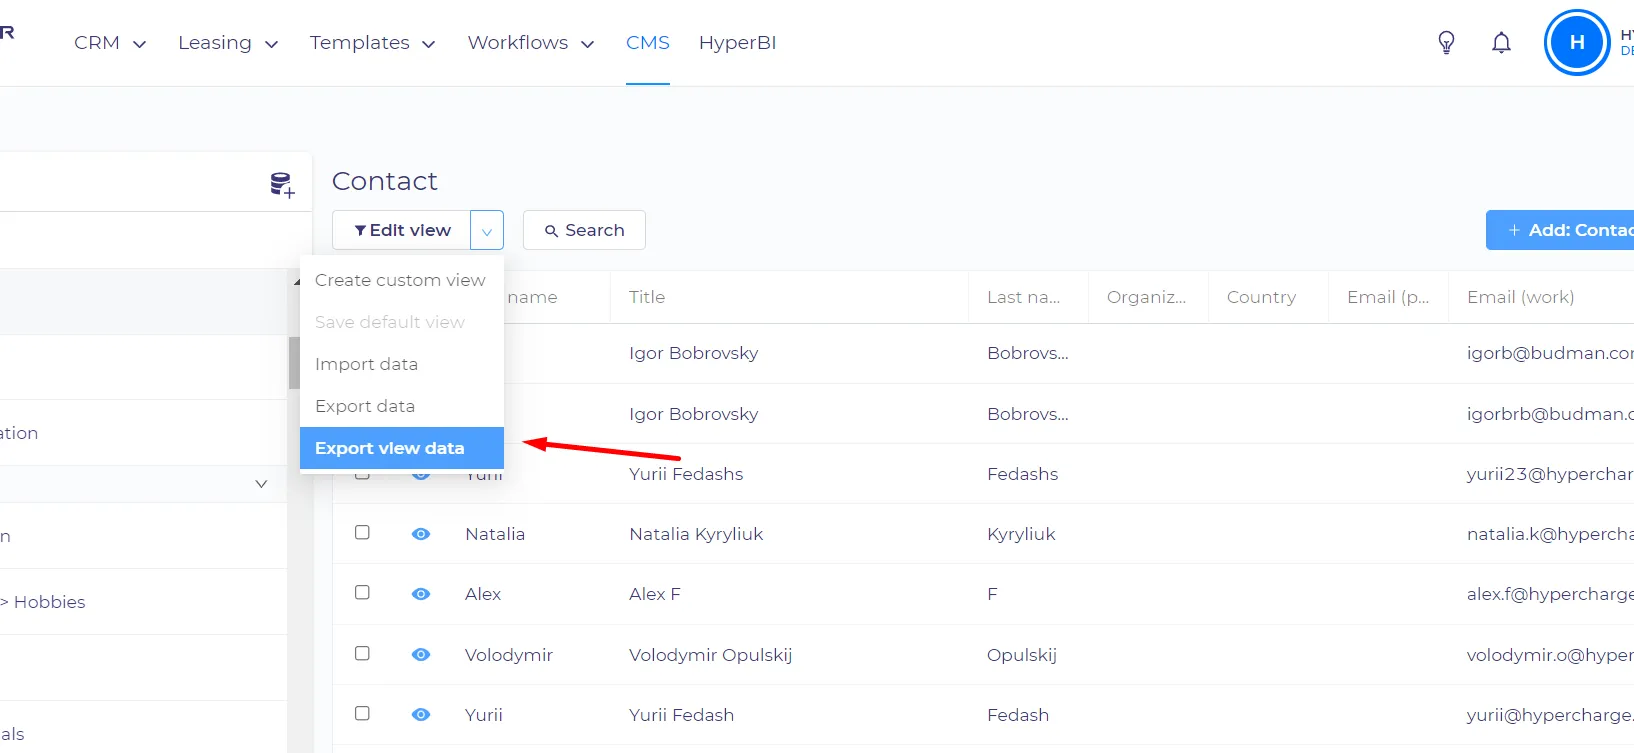The image size is (1634, 753).
Task: Click the Search button
Action: pyautogui.click(x=584, y=230)
